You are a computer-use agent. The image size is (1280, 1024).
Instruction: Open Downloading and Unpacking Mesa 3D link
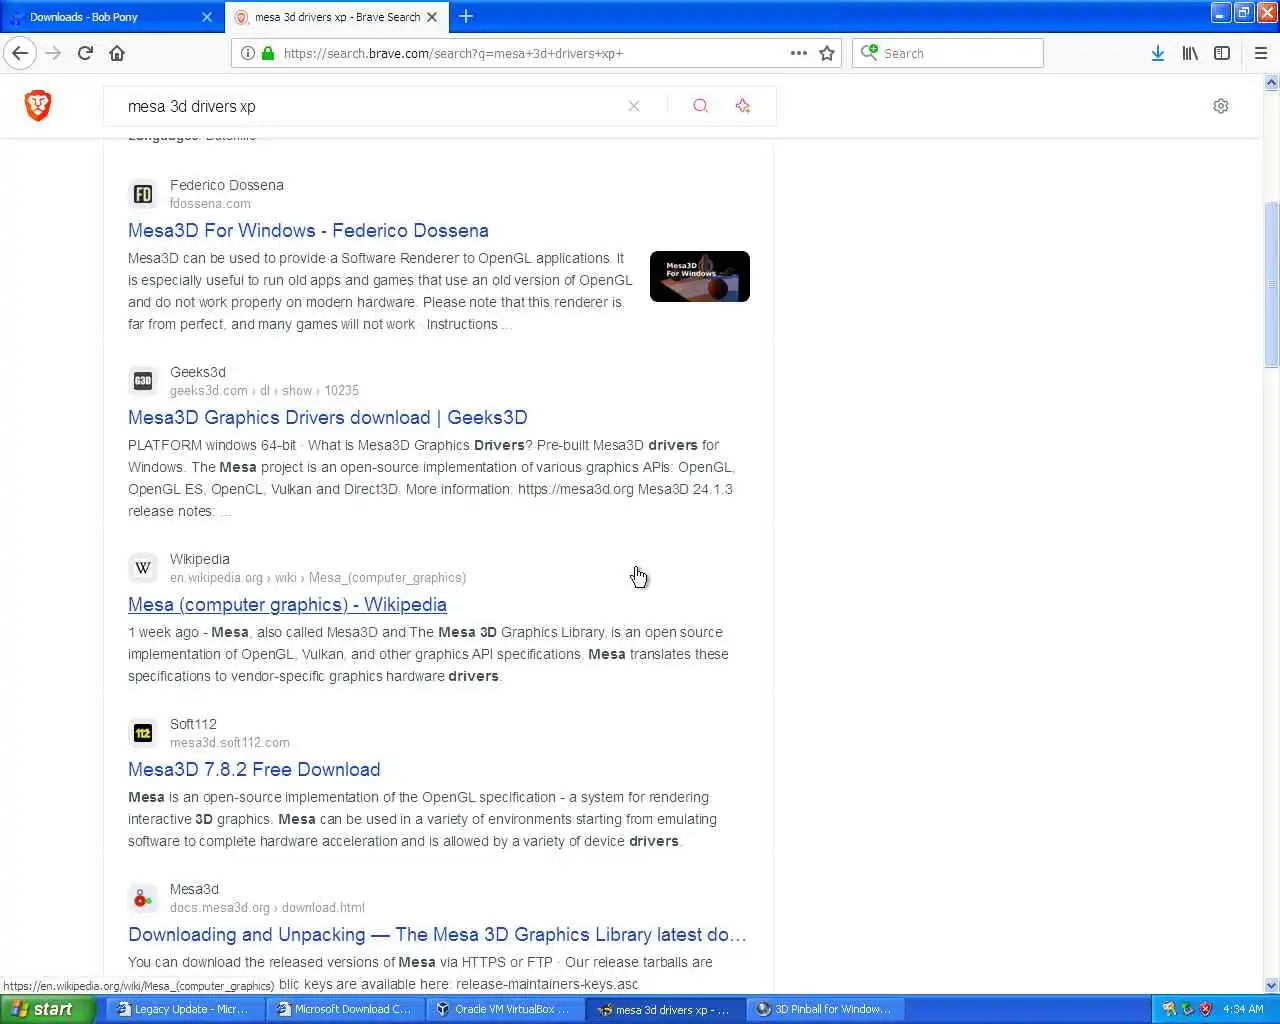(437, 934)
